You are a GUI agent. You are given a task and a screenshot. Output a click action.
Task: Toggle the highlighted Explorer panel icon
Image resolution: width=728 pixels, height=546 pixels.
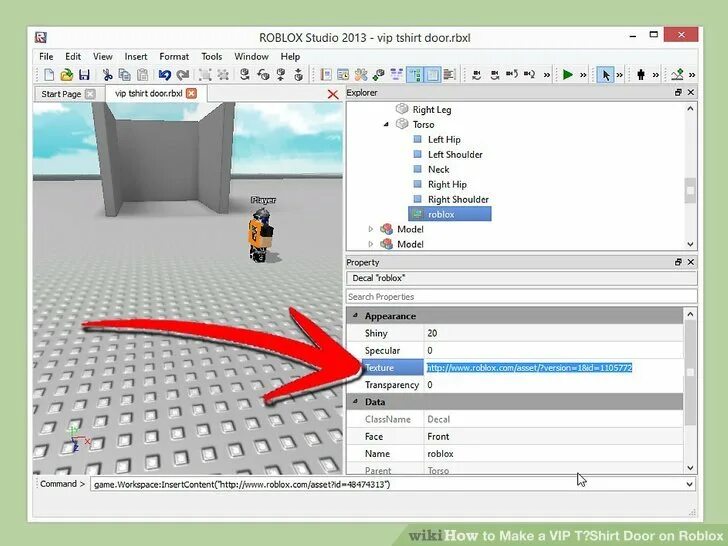(415, 74)
